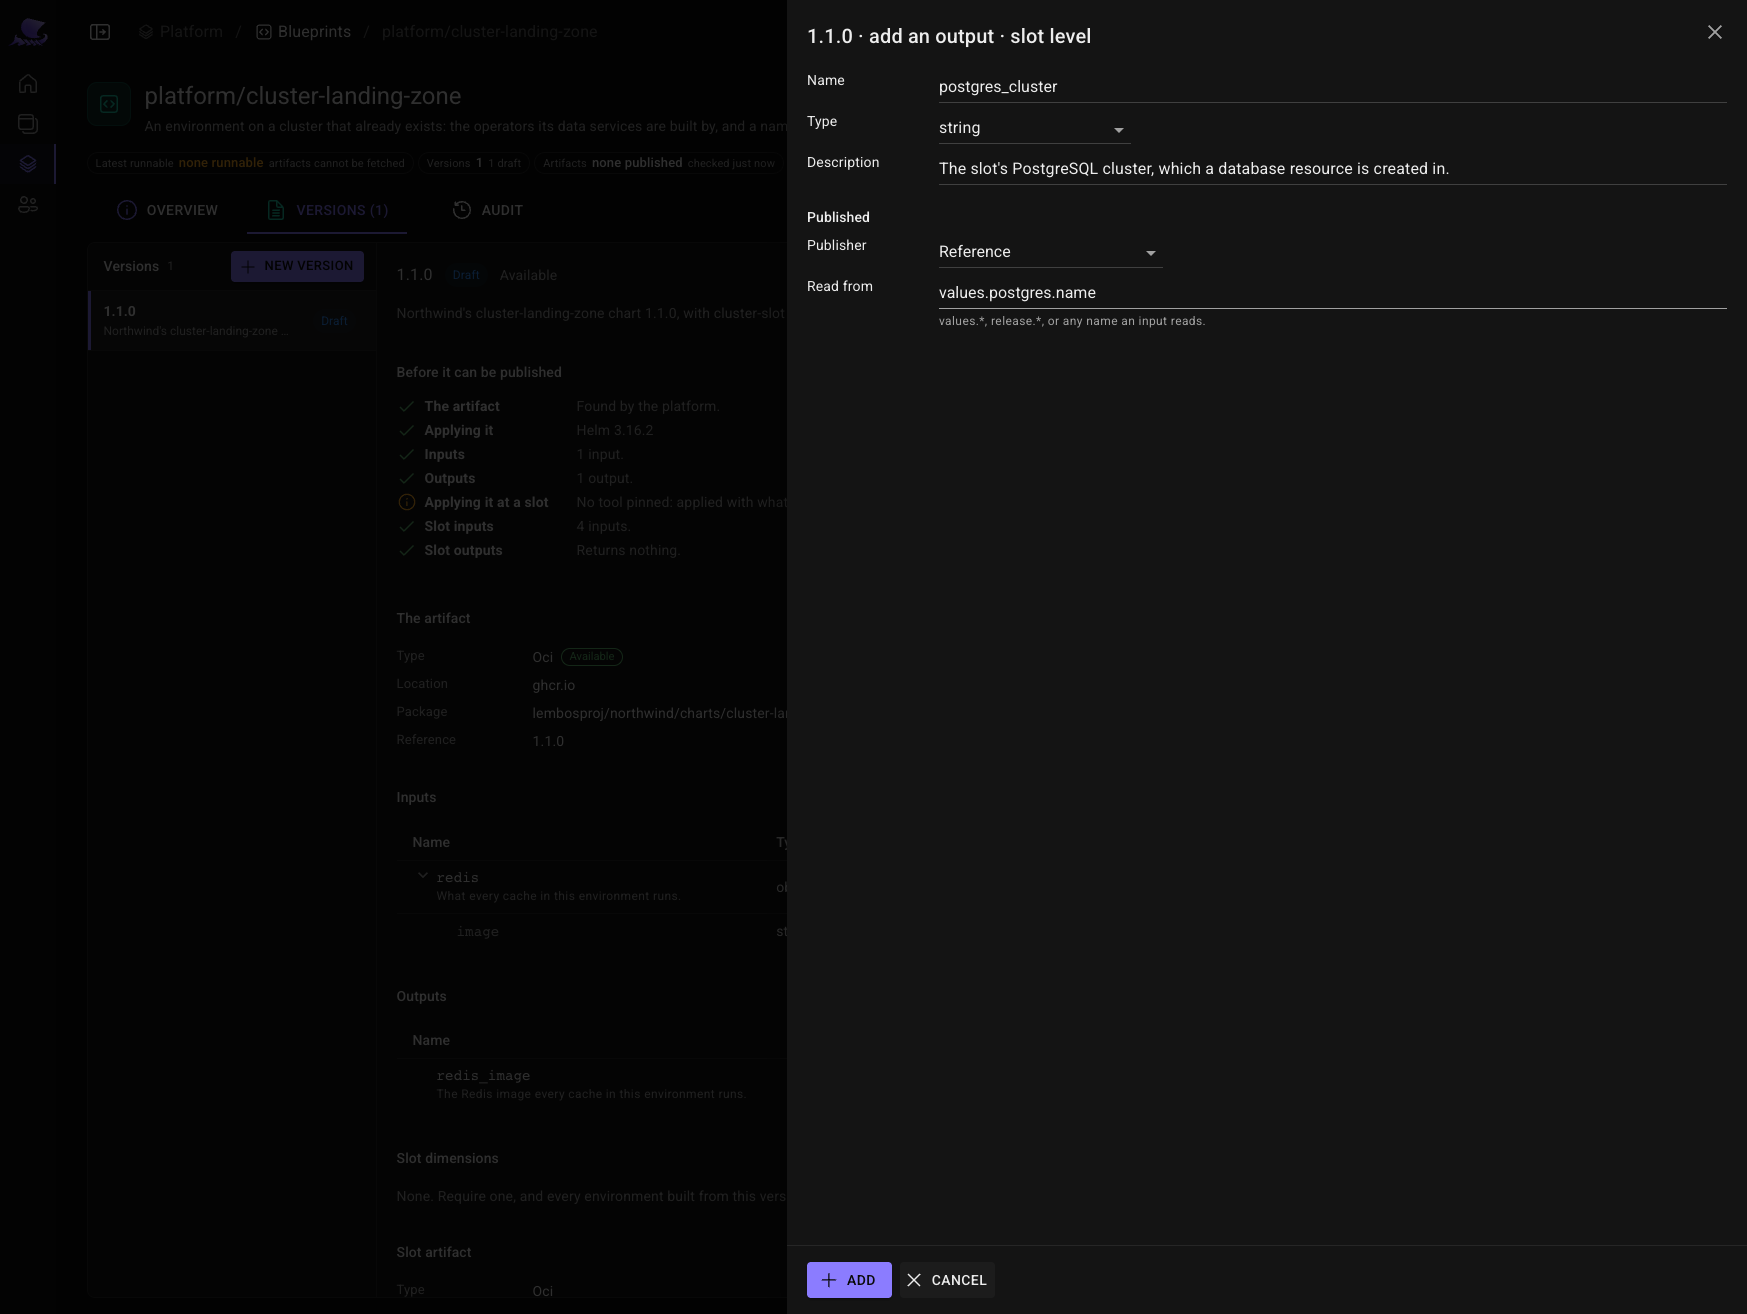Click the Audit history icon
Screen dimensions: 1747x1314
pos(462,210)
